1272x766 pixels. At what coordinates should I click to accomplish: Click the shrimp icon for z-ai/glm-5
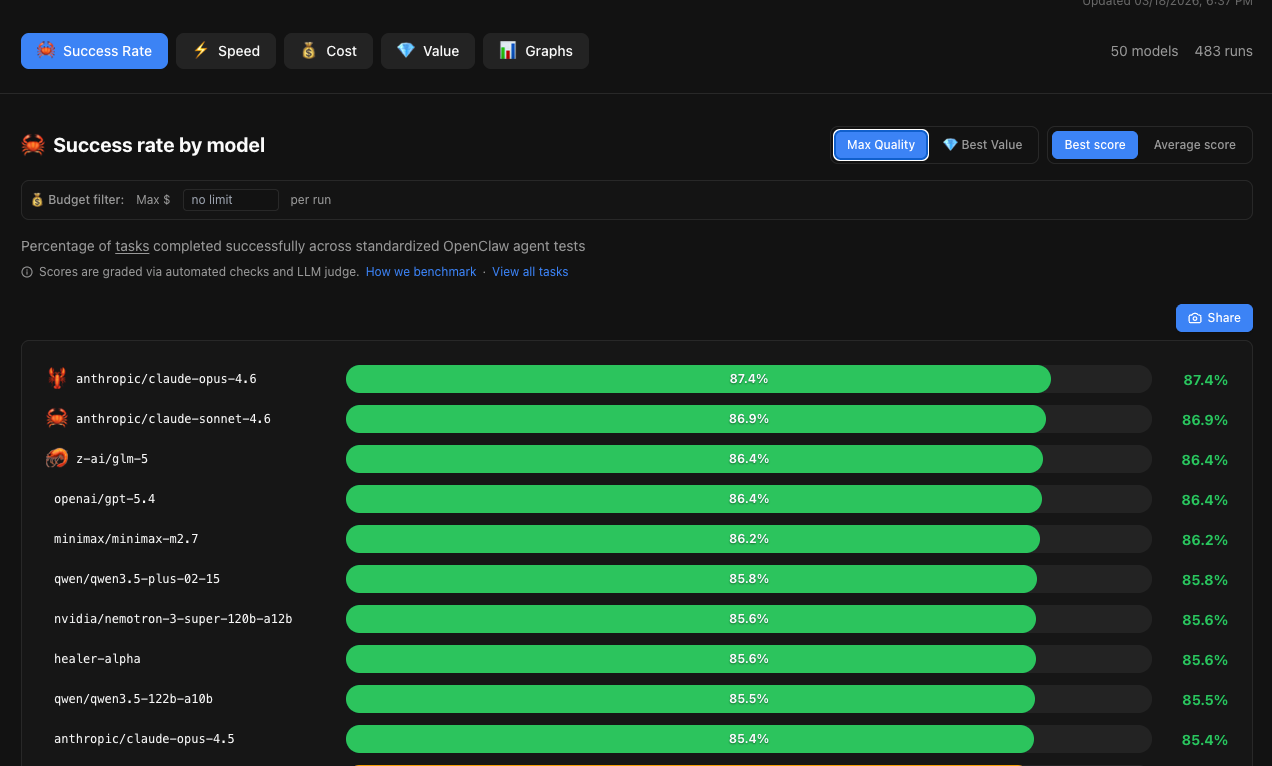(57, 458)
